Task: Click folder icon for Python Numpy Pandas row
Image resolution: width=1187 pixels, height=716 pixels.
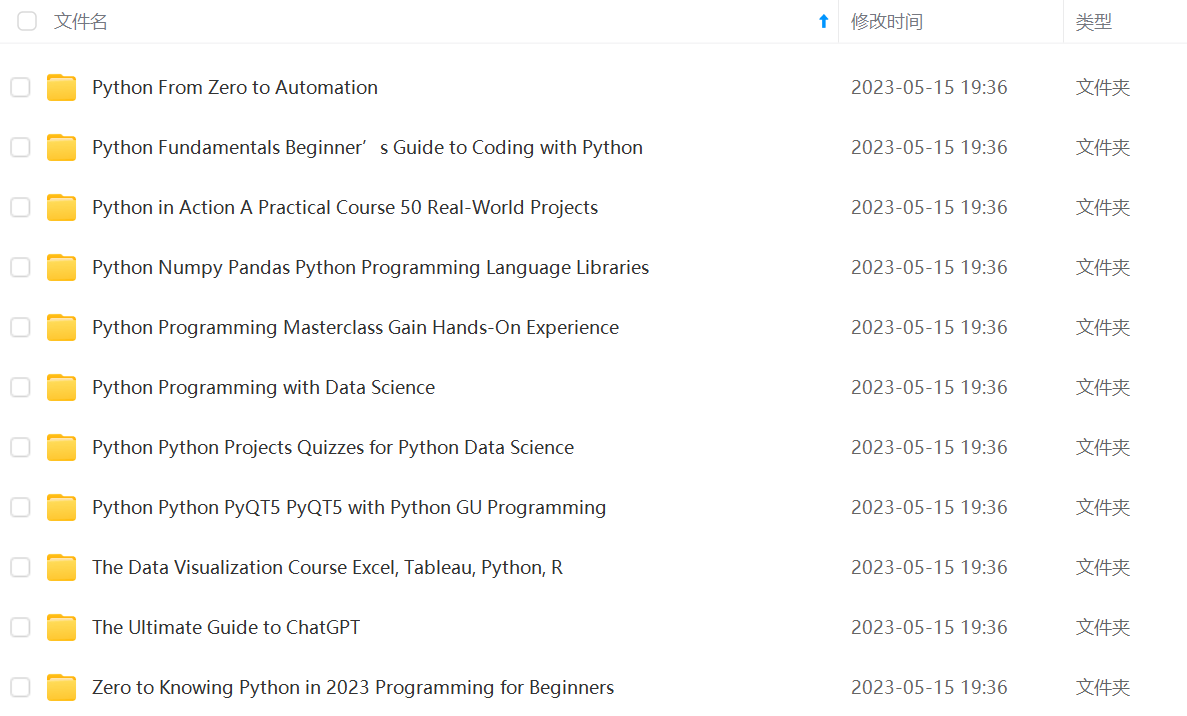Action: point(62,268)
